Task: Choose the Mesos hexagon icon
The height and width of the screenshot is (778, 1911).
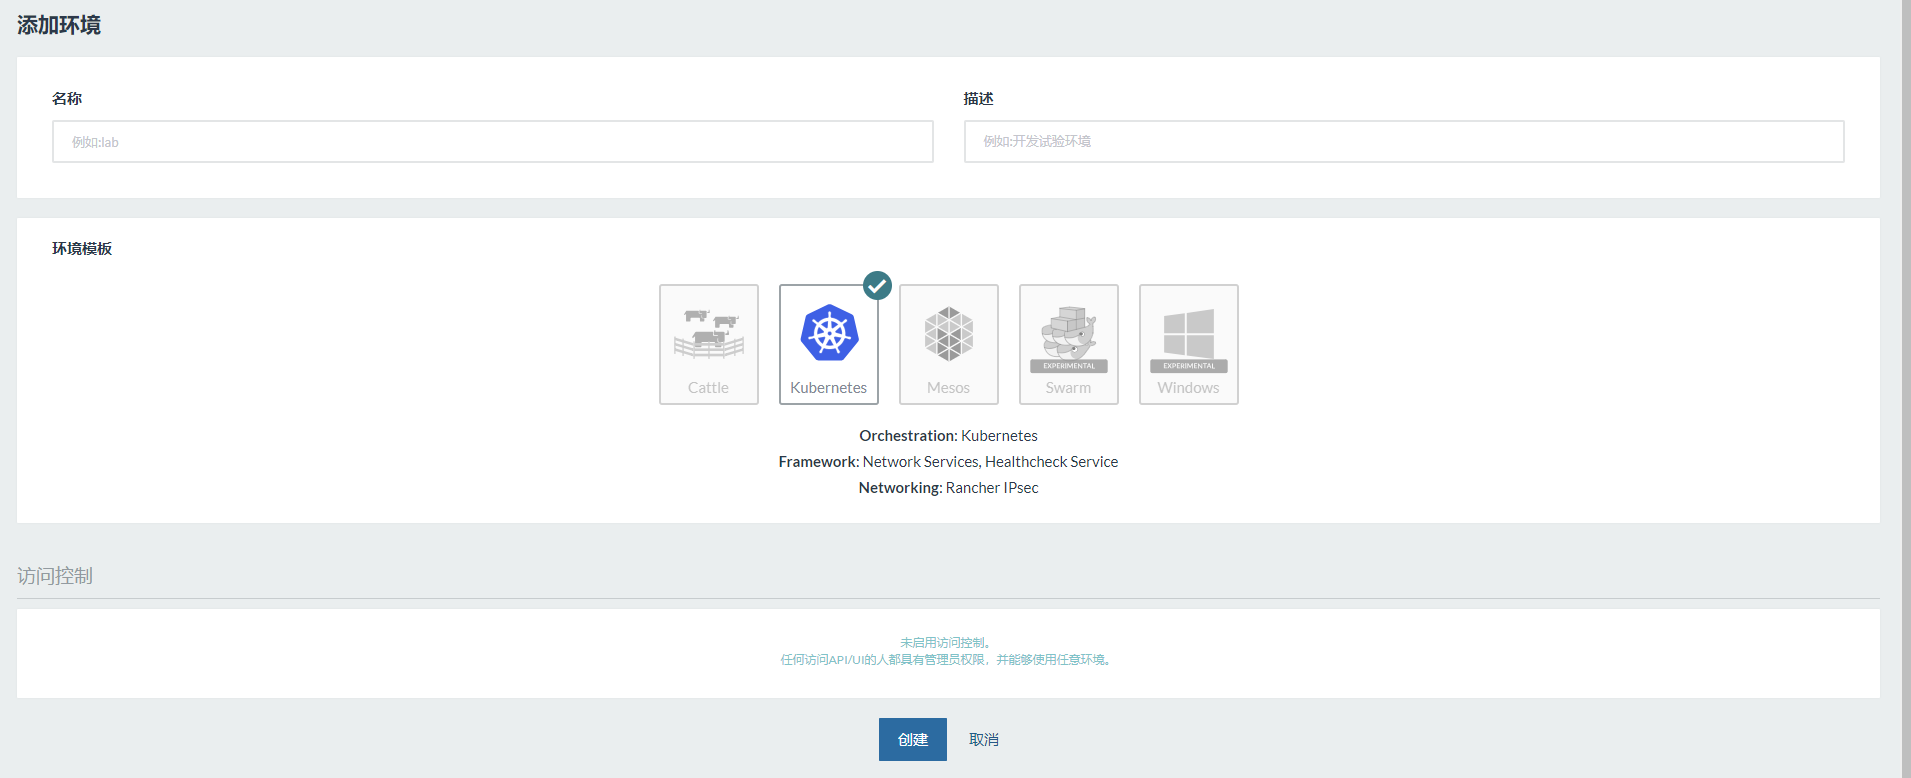Action: (x=948, y=333)
